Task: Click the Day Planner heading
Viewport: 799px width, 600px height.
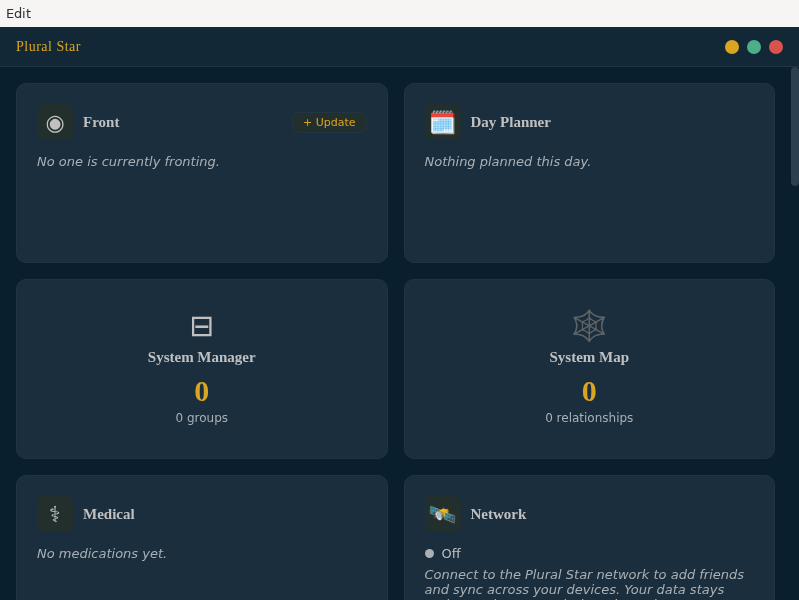Action: 511,122
